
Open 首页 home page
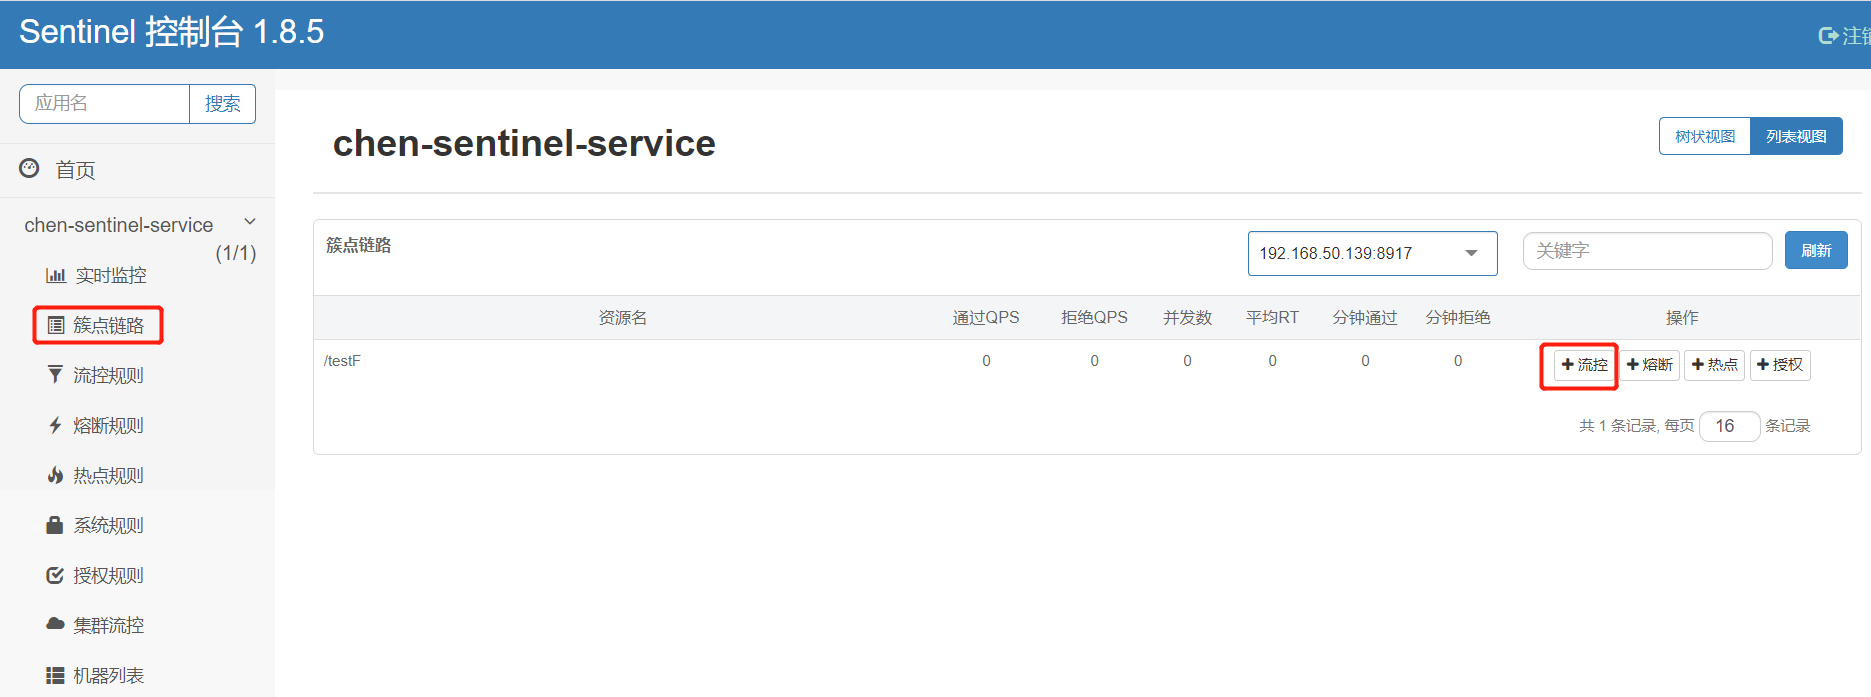tap(75, 170)
